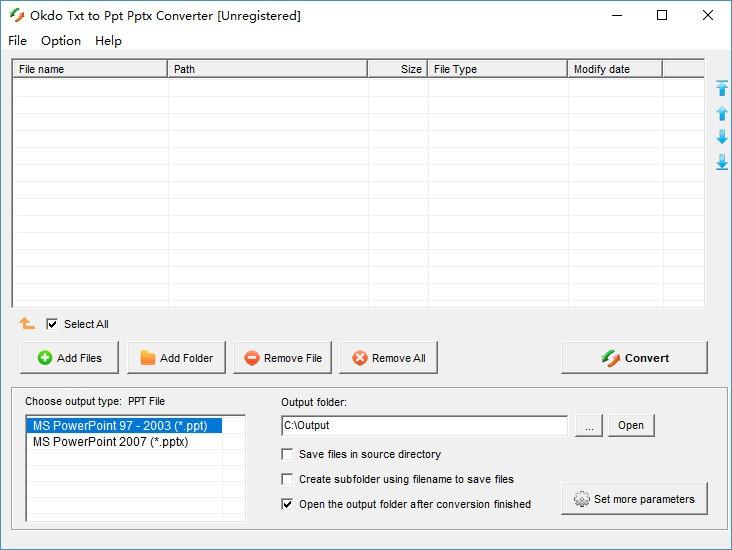Sort by the Path column header
Screen dimensions: 732x550
[267, 69]
